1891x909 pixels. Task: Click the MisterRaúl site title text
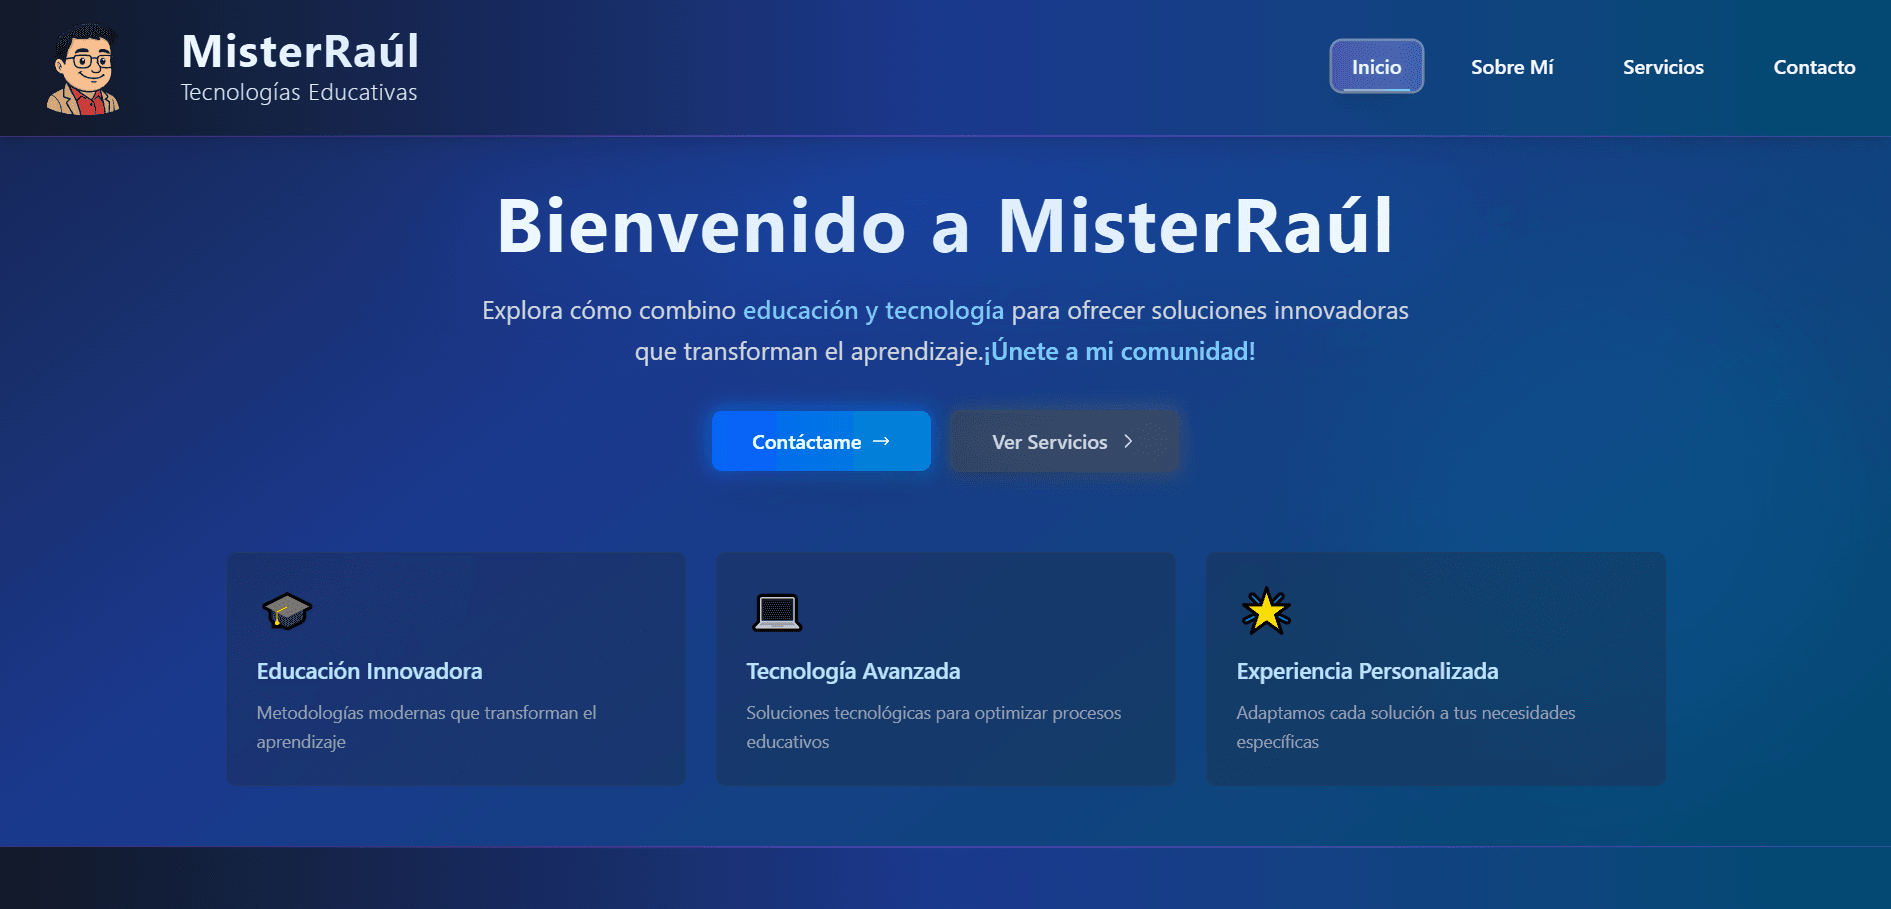tap(299, 52)
